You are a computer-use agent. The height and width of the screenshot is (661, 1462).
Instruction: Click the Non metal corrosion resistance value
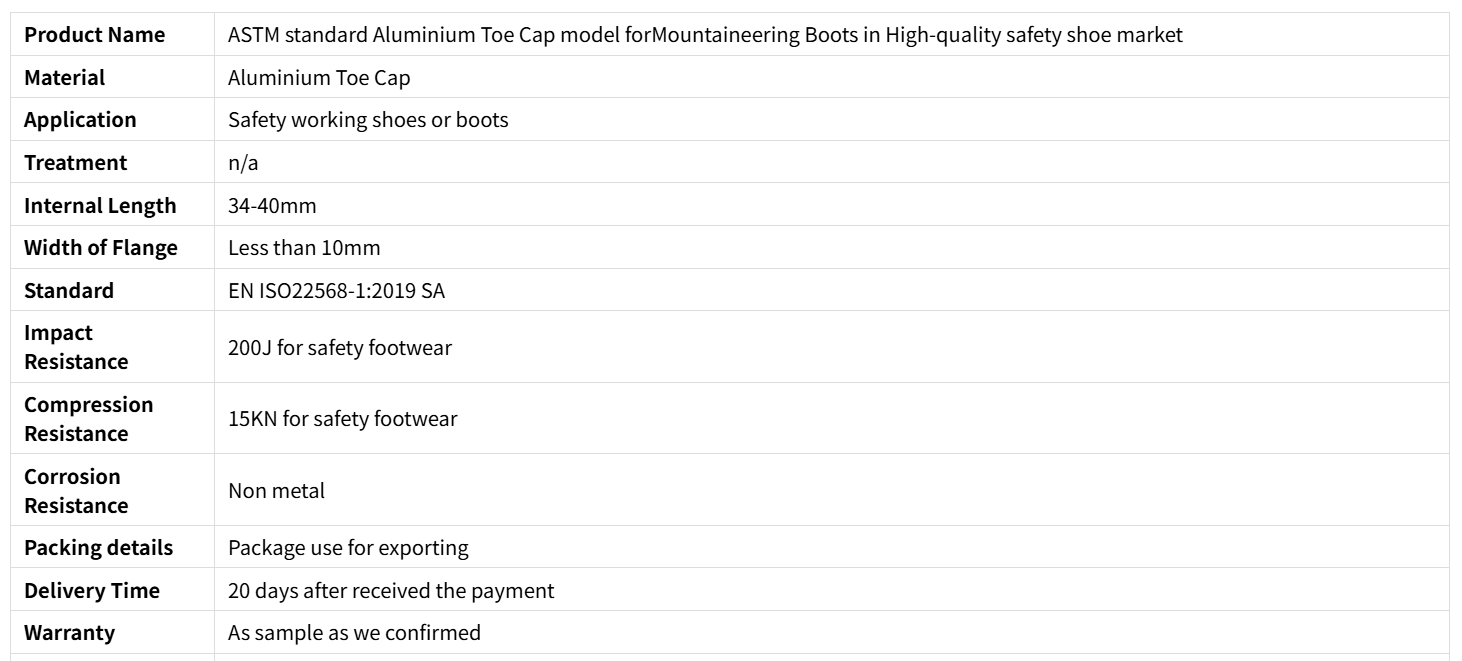point(276,490)
